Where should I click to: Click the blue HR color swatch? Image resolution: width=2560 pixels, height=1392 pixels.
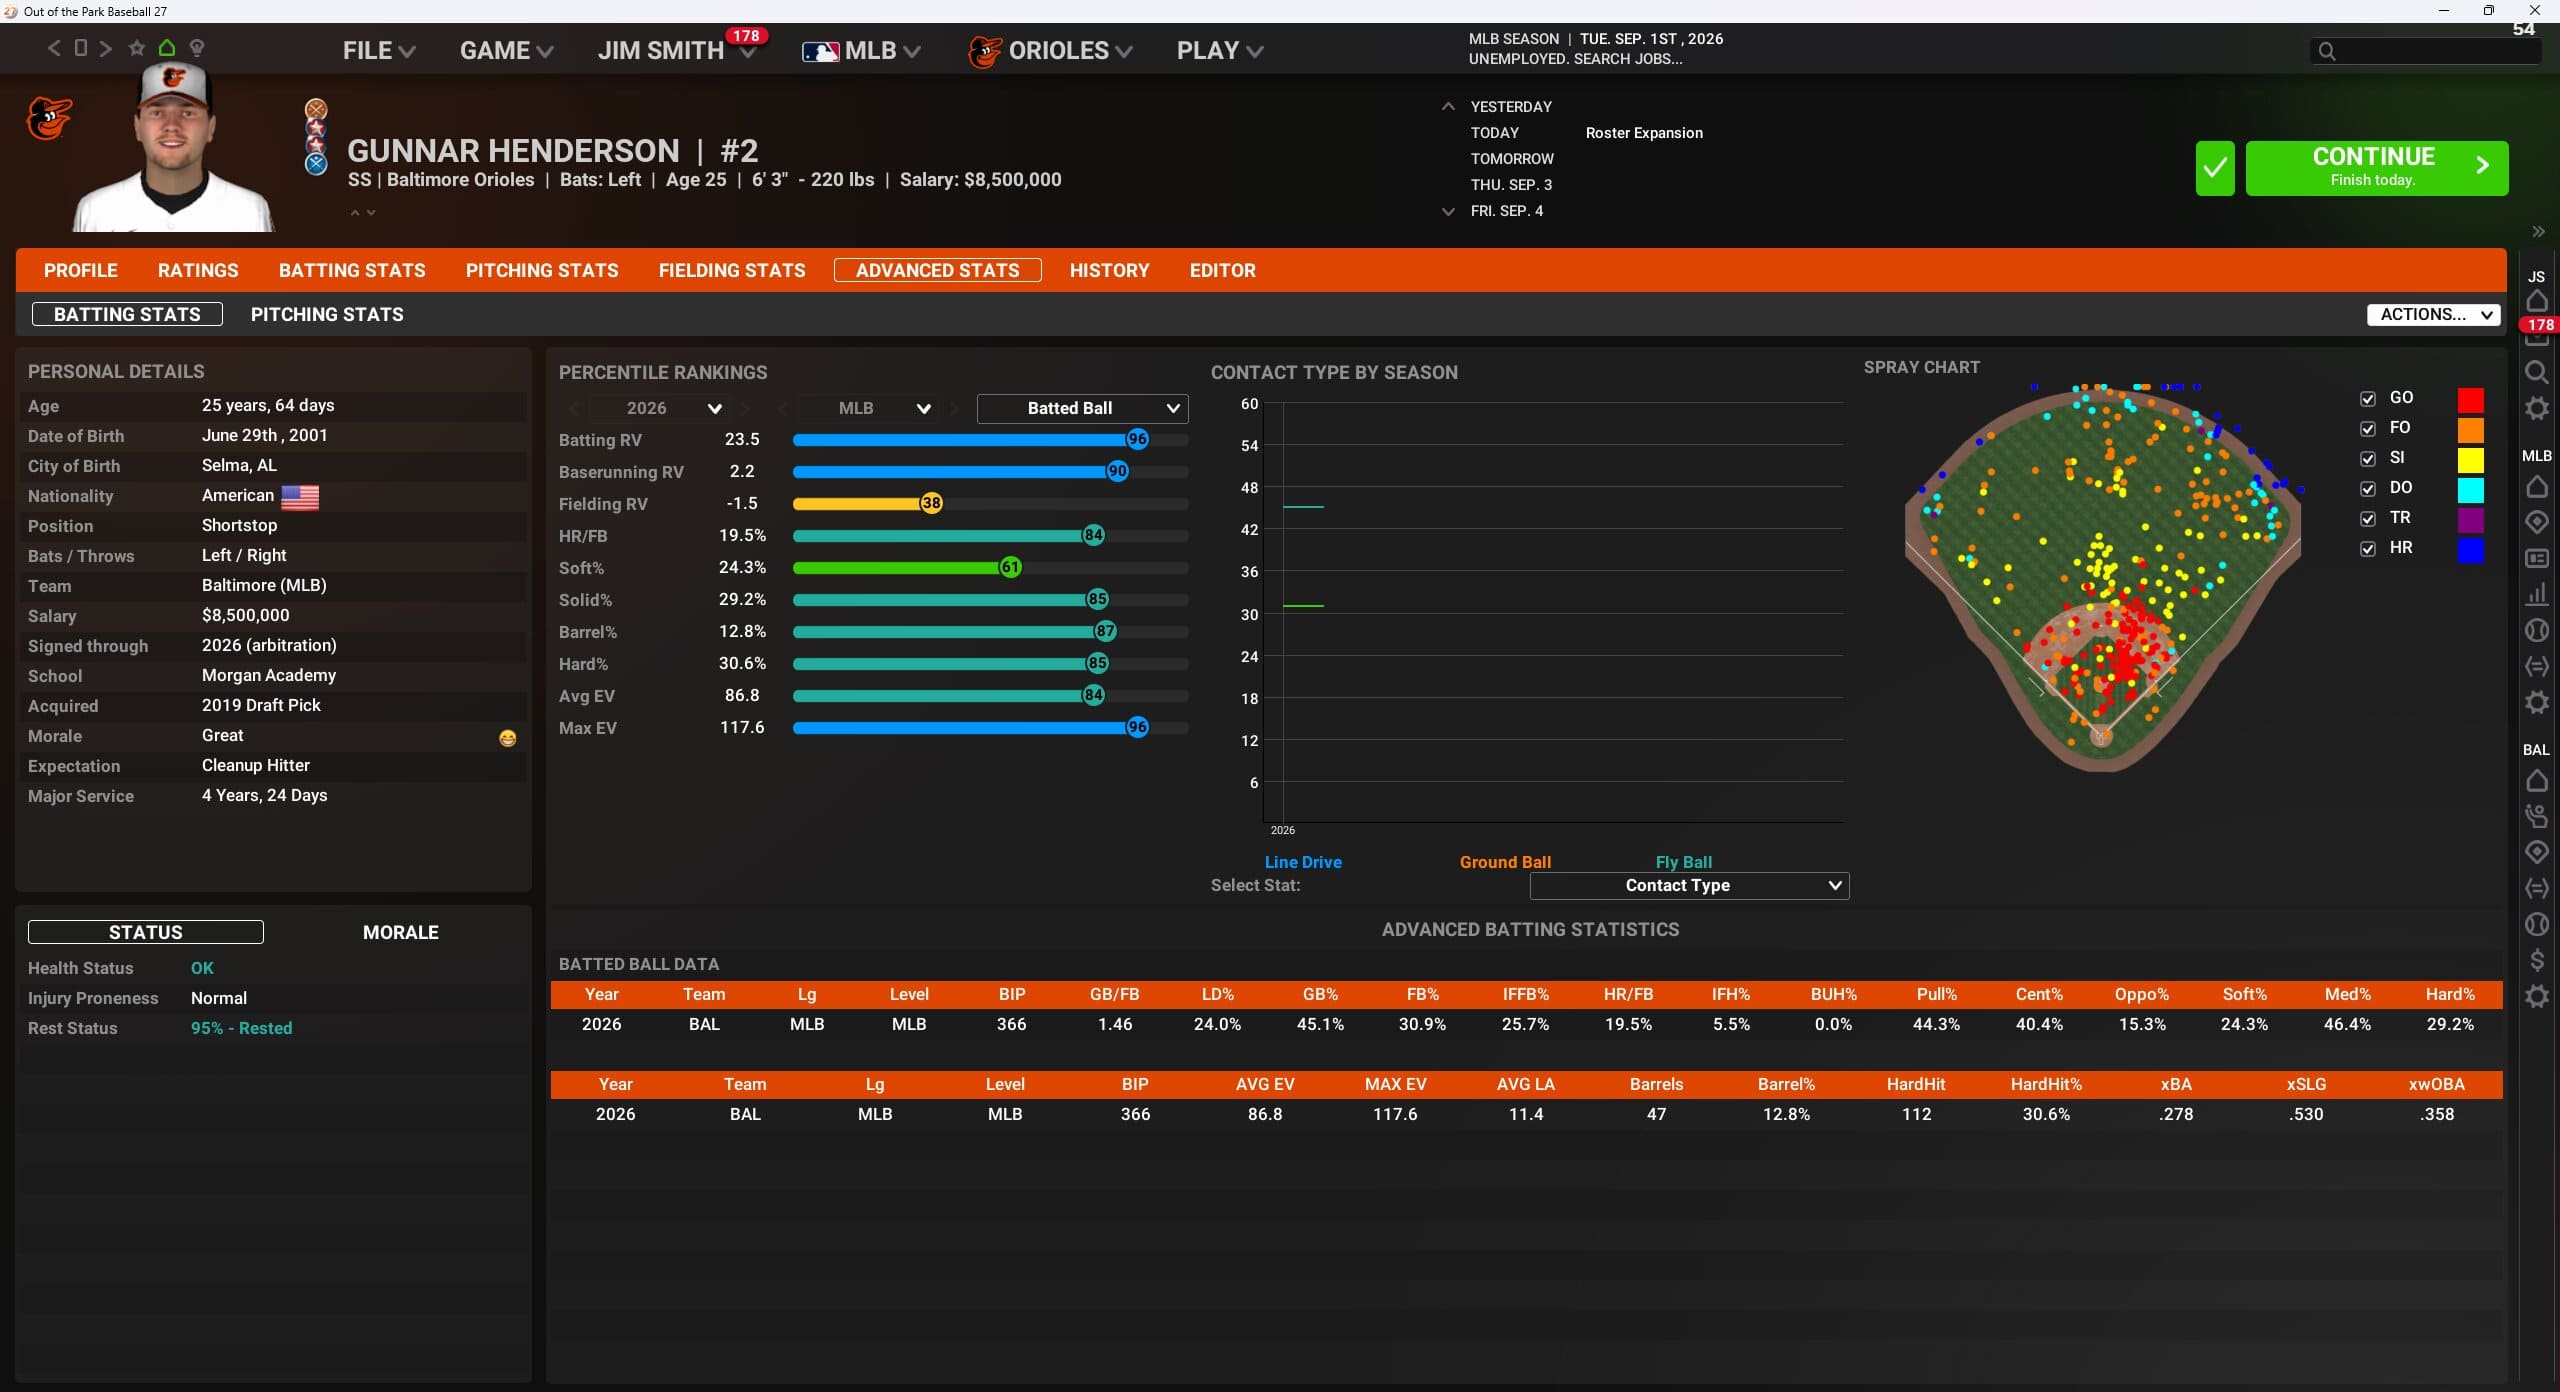(x=2470, y=550)
